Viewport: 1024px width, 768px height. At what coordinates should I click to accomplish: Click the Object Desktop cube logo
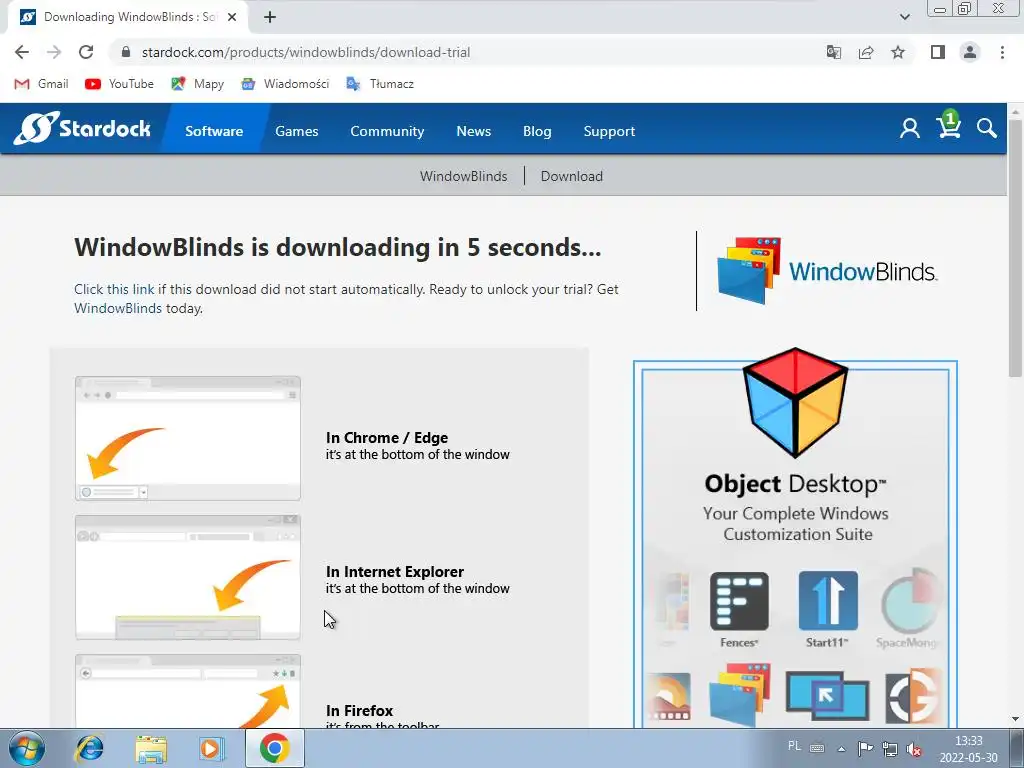click(795, 402)
